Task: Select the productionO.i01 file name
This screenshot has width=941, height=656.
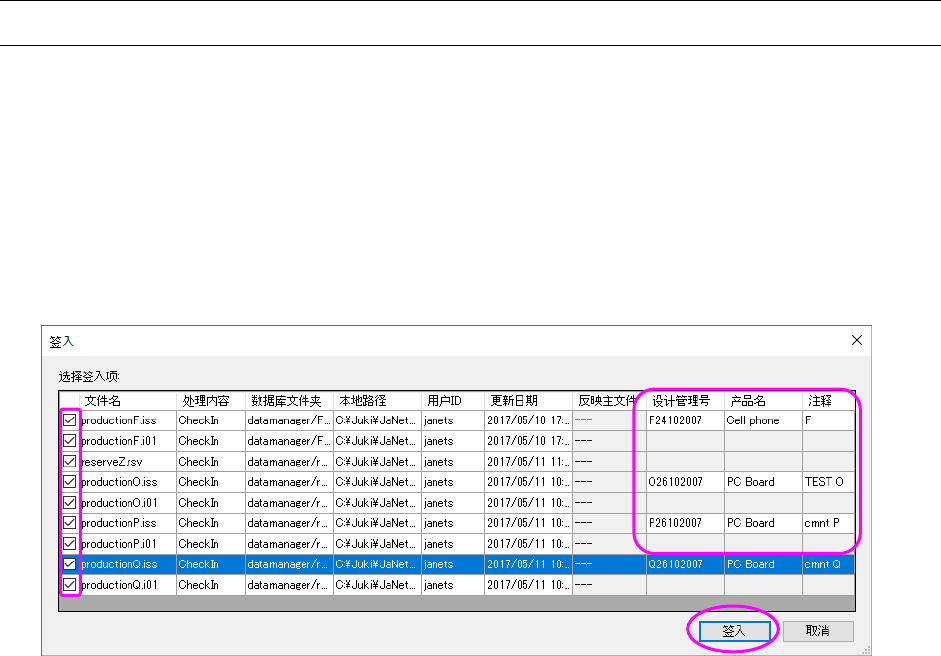Action: click(x=126, y=503)
